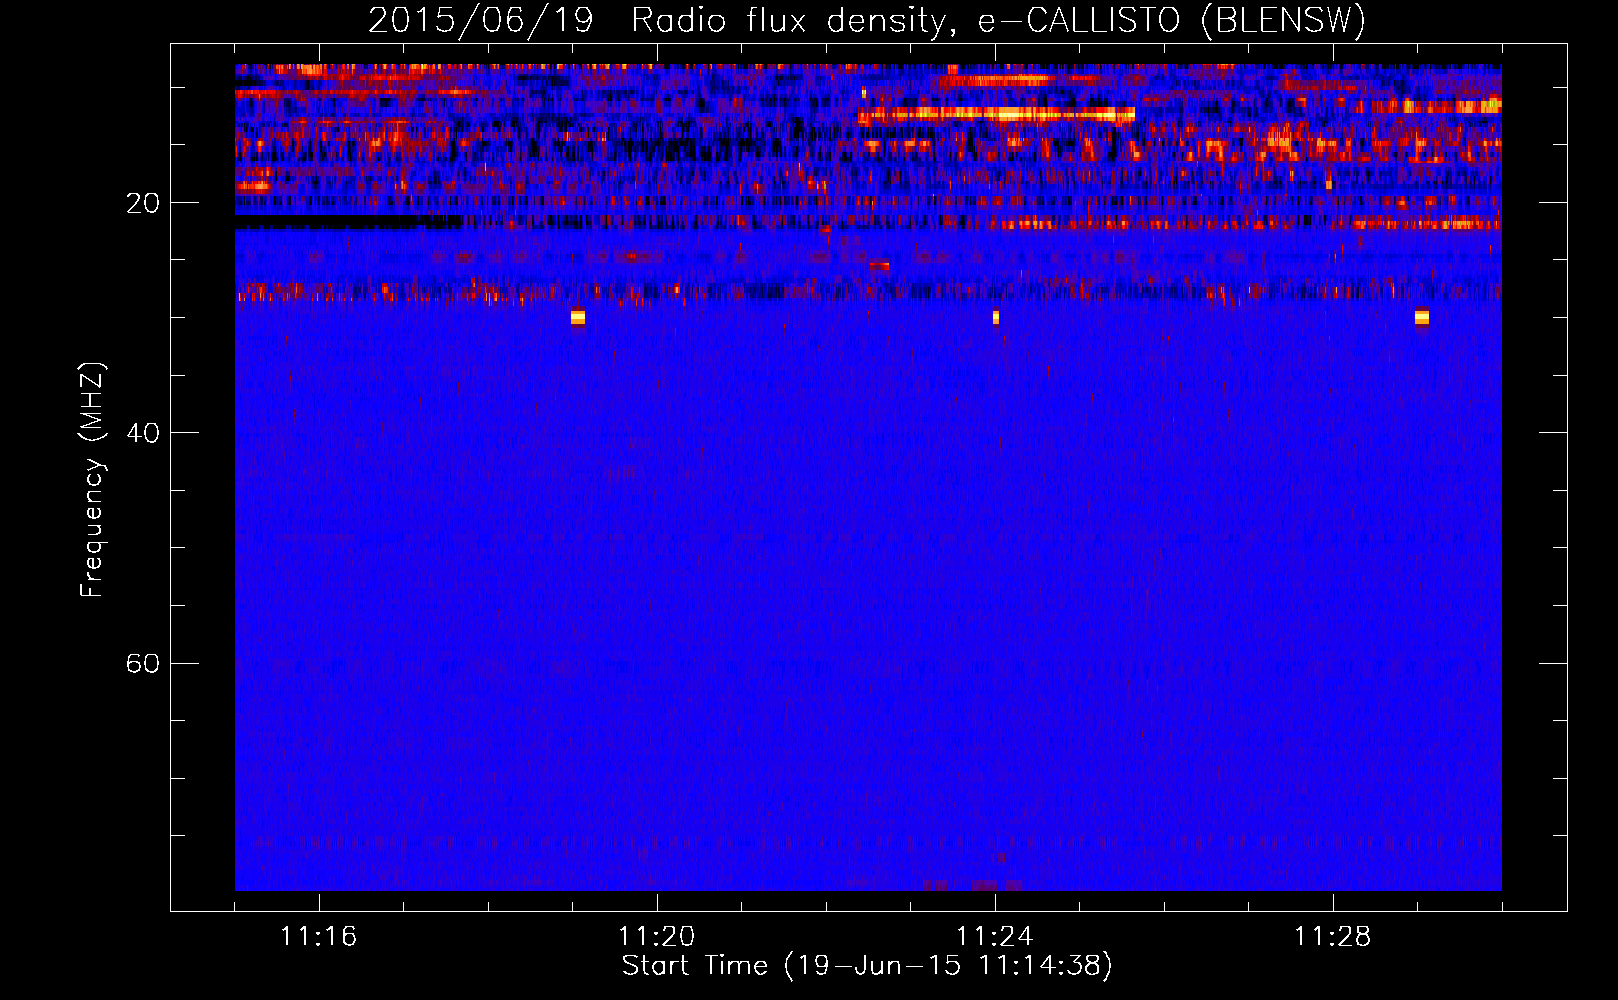Click the 11:20 time tick label
This screenshot has height=1000, width=1618.
coord(657,936)
